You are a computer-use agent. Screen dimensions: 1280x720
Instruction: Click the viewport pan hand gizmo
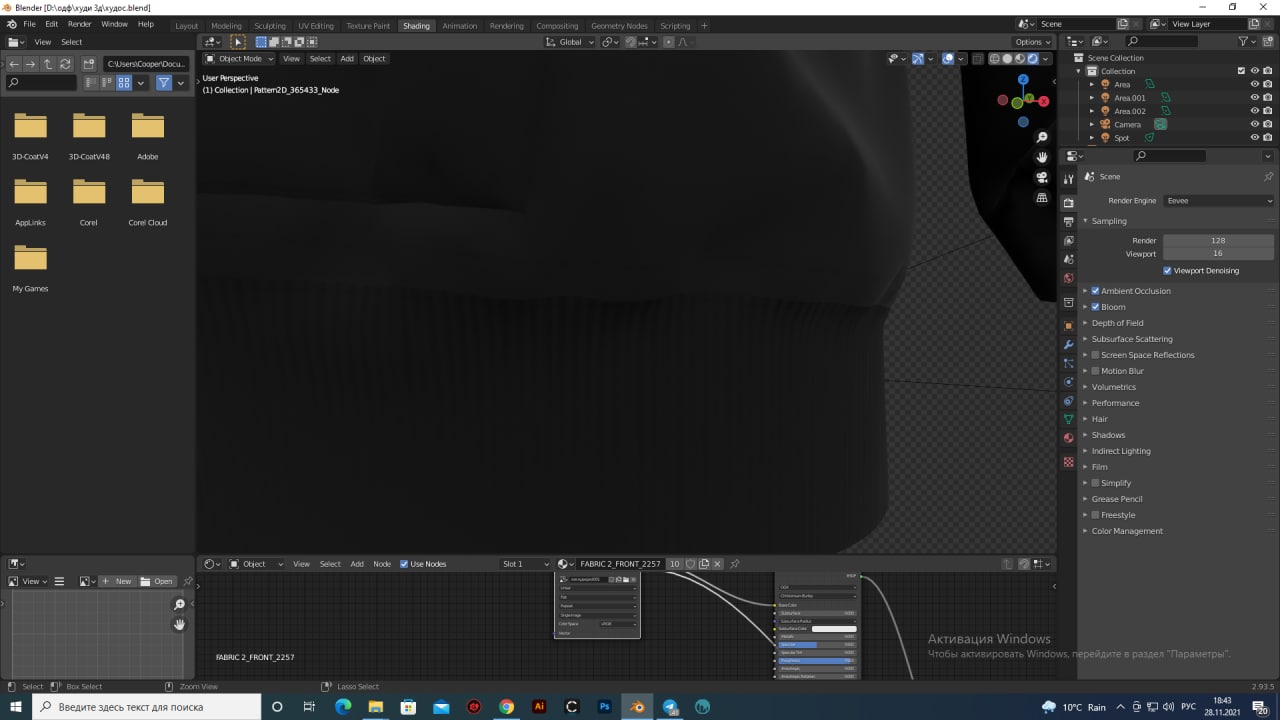click(1042, 157)
